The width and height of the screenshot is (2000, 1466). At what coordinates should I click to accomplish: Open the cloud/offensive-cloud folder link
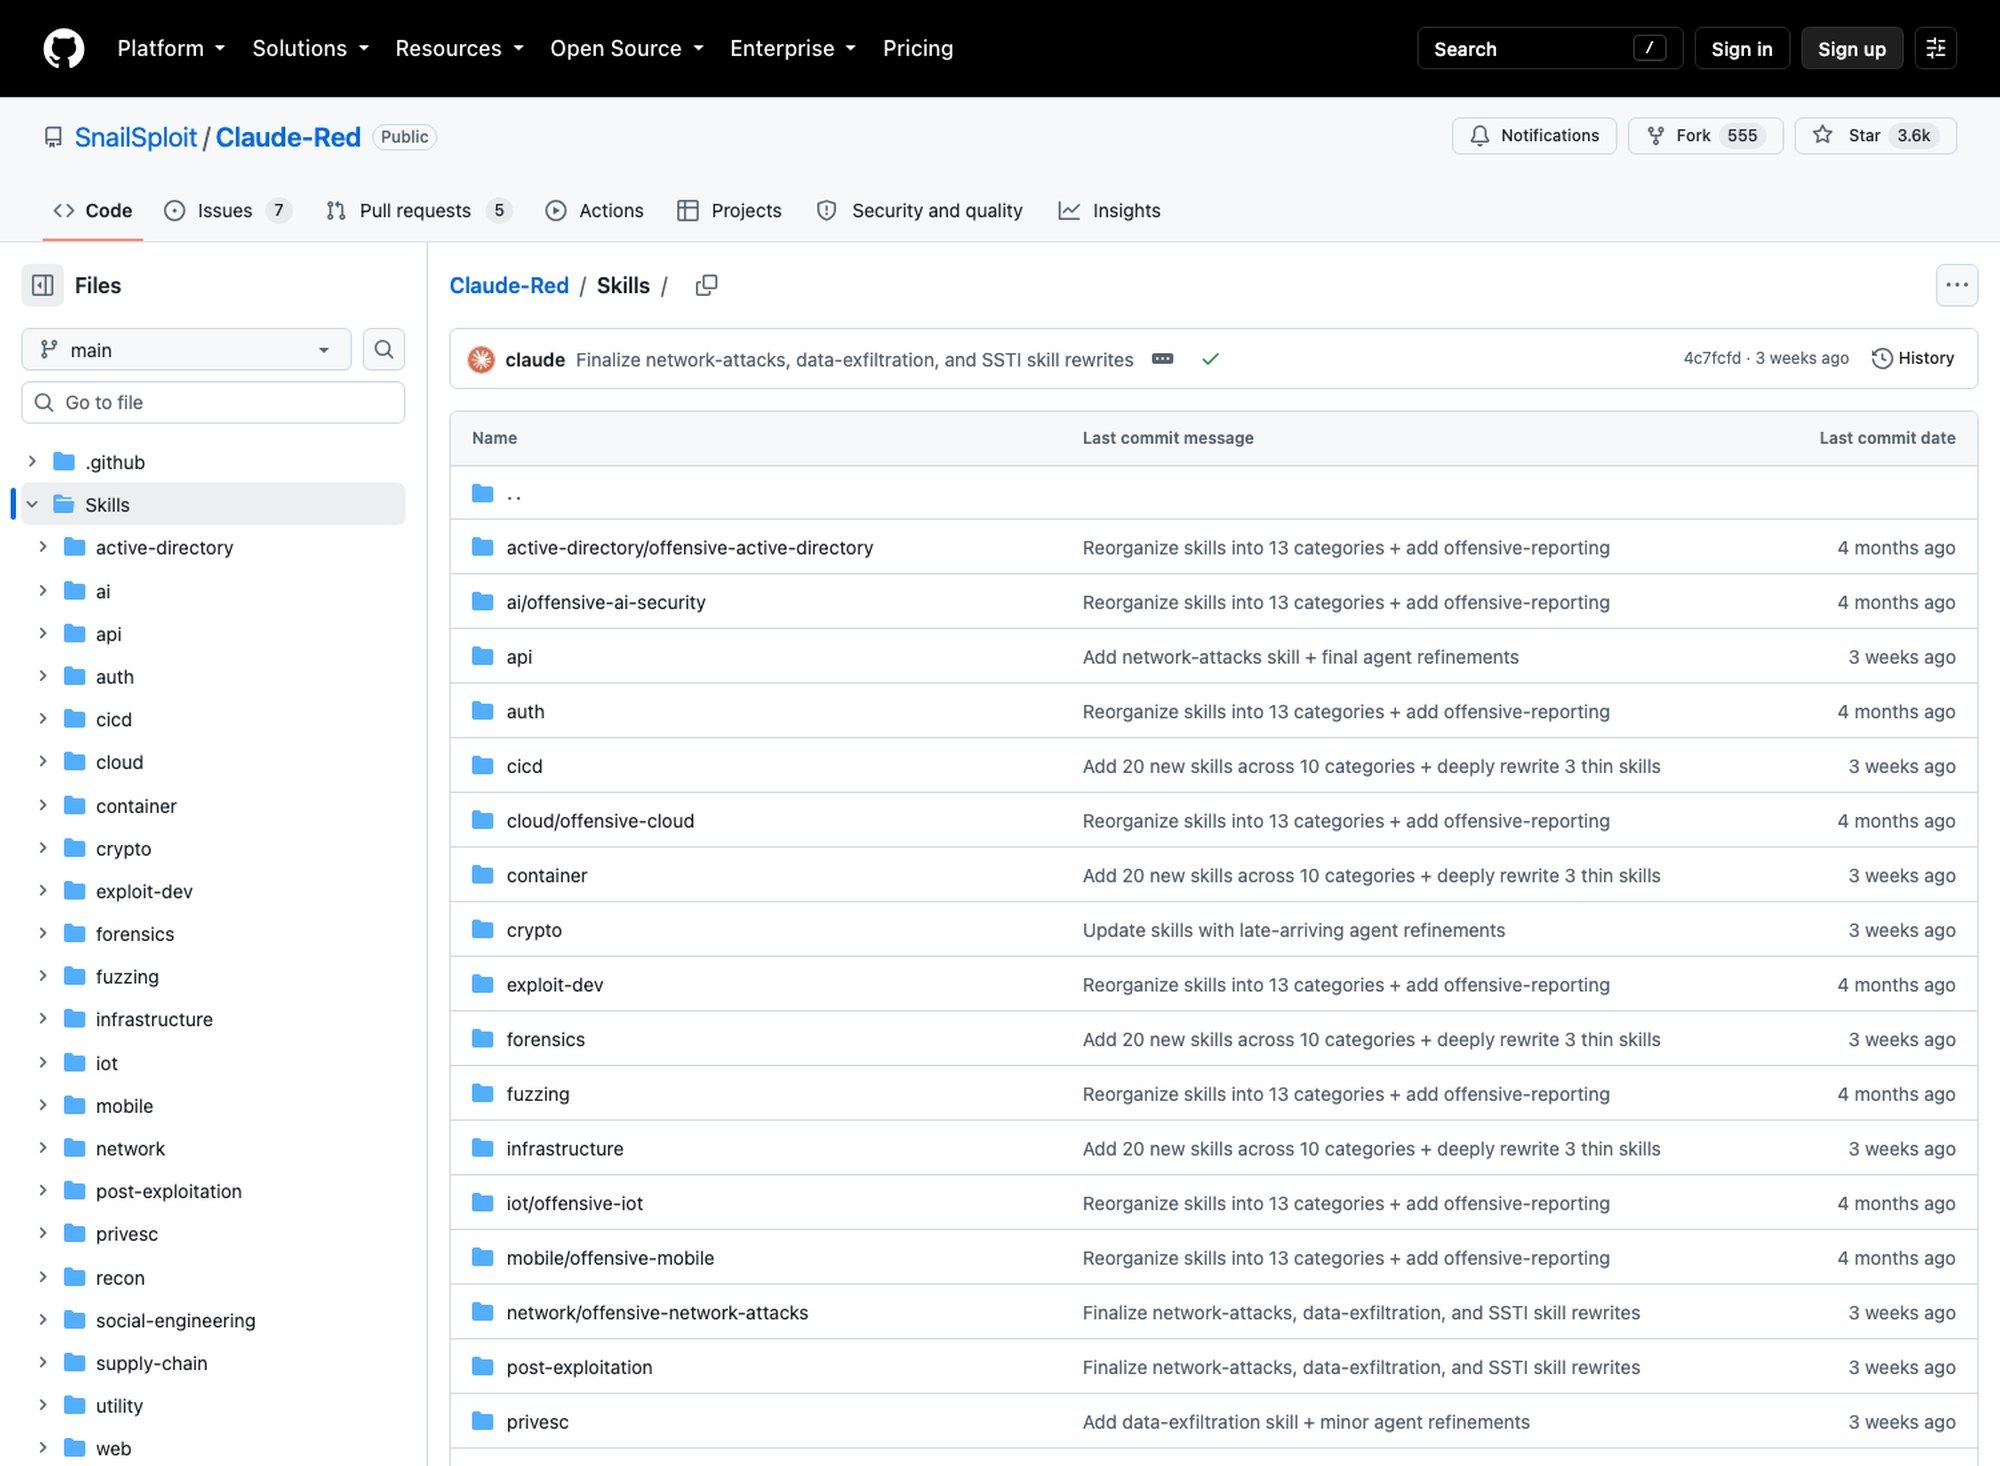click(600, 820)
